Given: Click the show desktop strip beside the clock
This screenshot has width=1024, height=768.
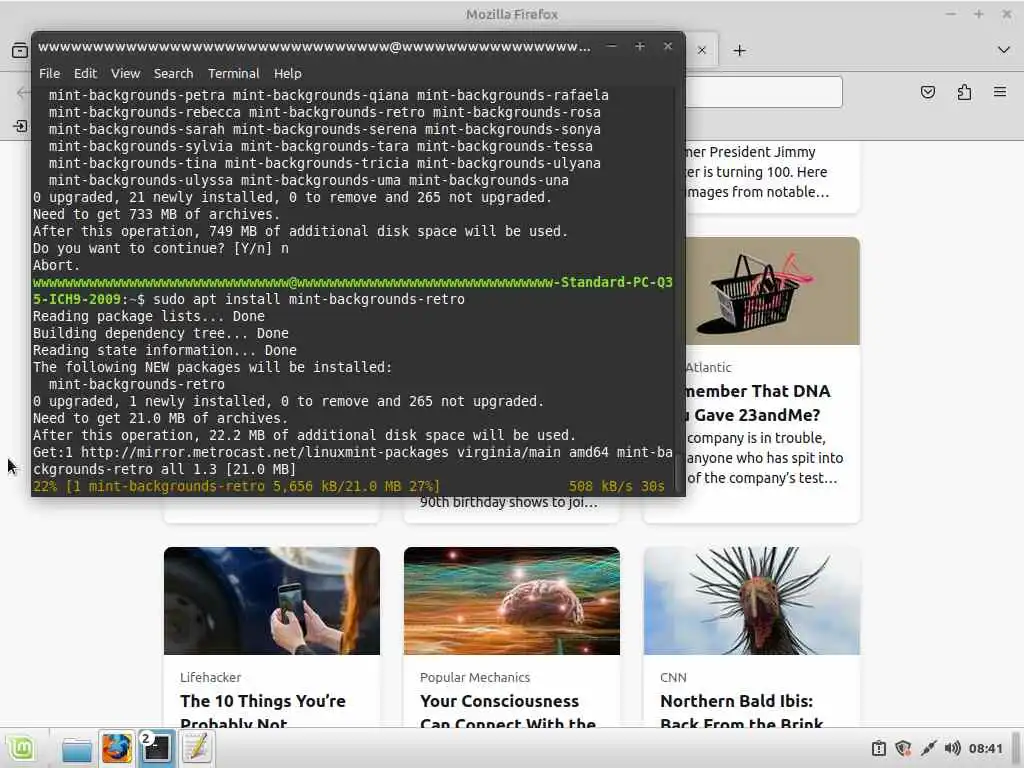Looking at the screenshot, I should [1016, 748].
